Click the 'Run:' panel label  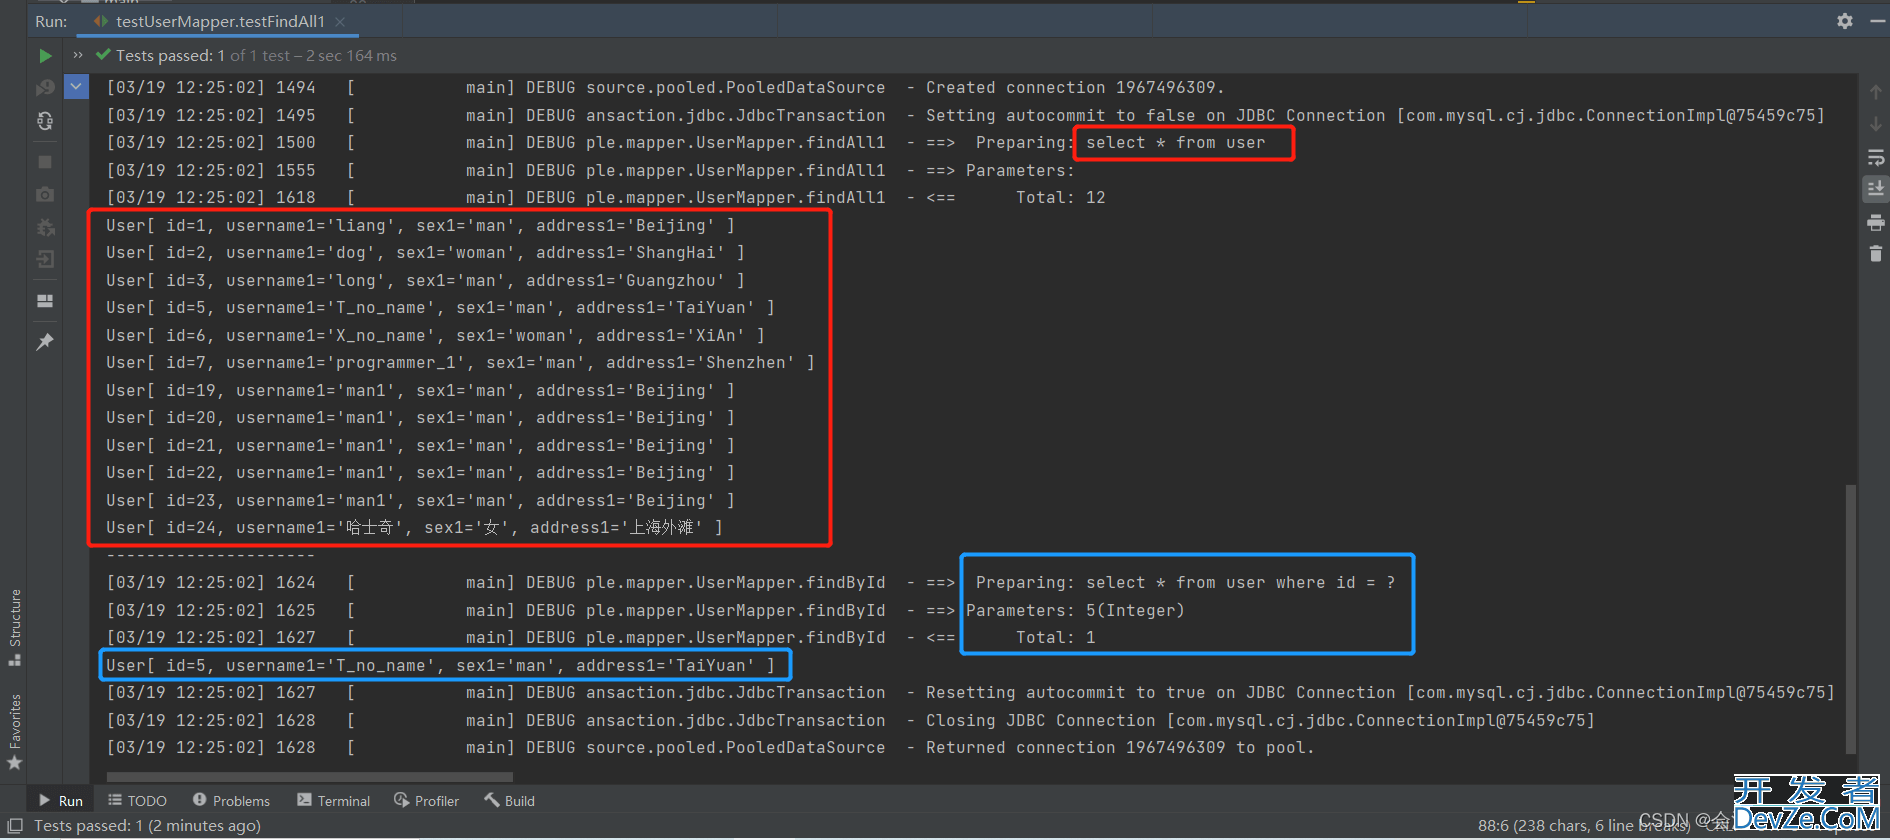pos(51,21)
